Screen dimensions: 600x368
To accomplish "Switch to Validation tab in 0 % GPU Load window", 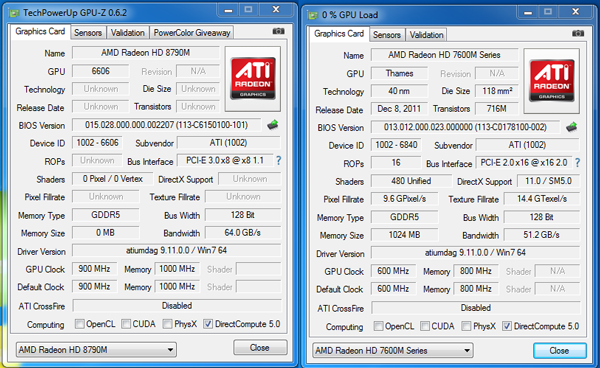I will click(x=426, y=35).
